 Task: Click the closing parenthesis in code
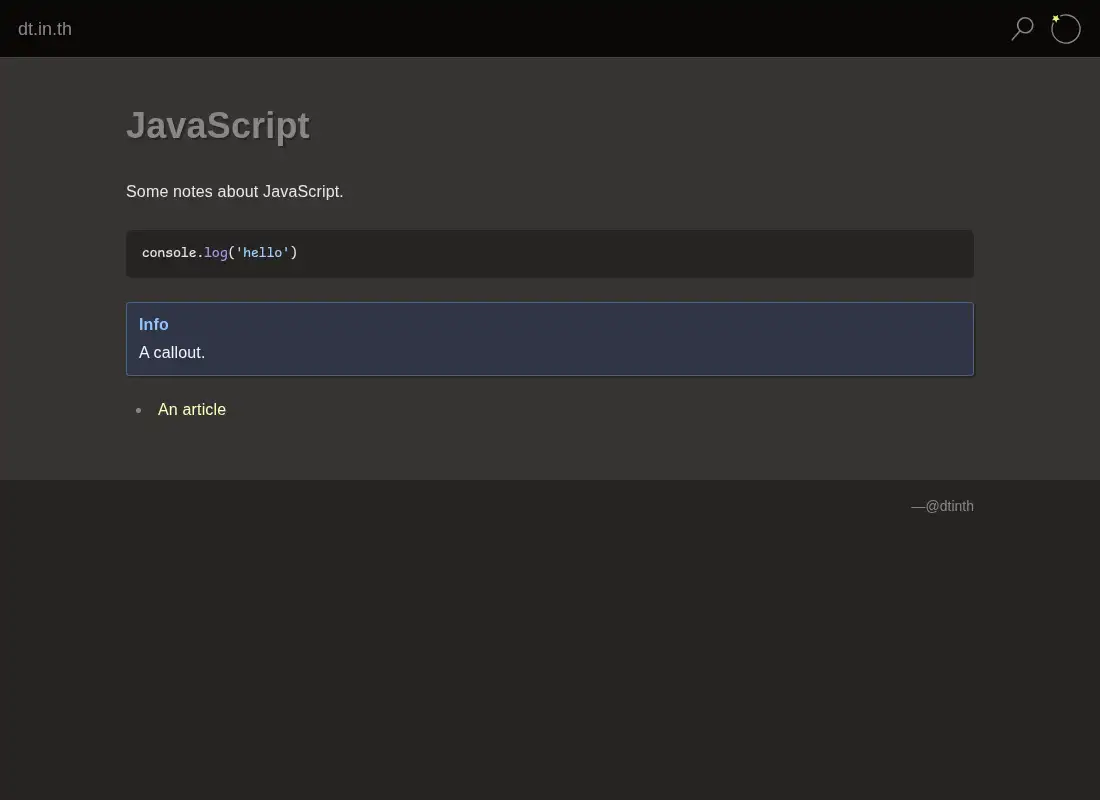point(294,253)
